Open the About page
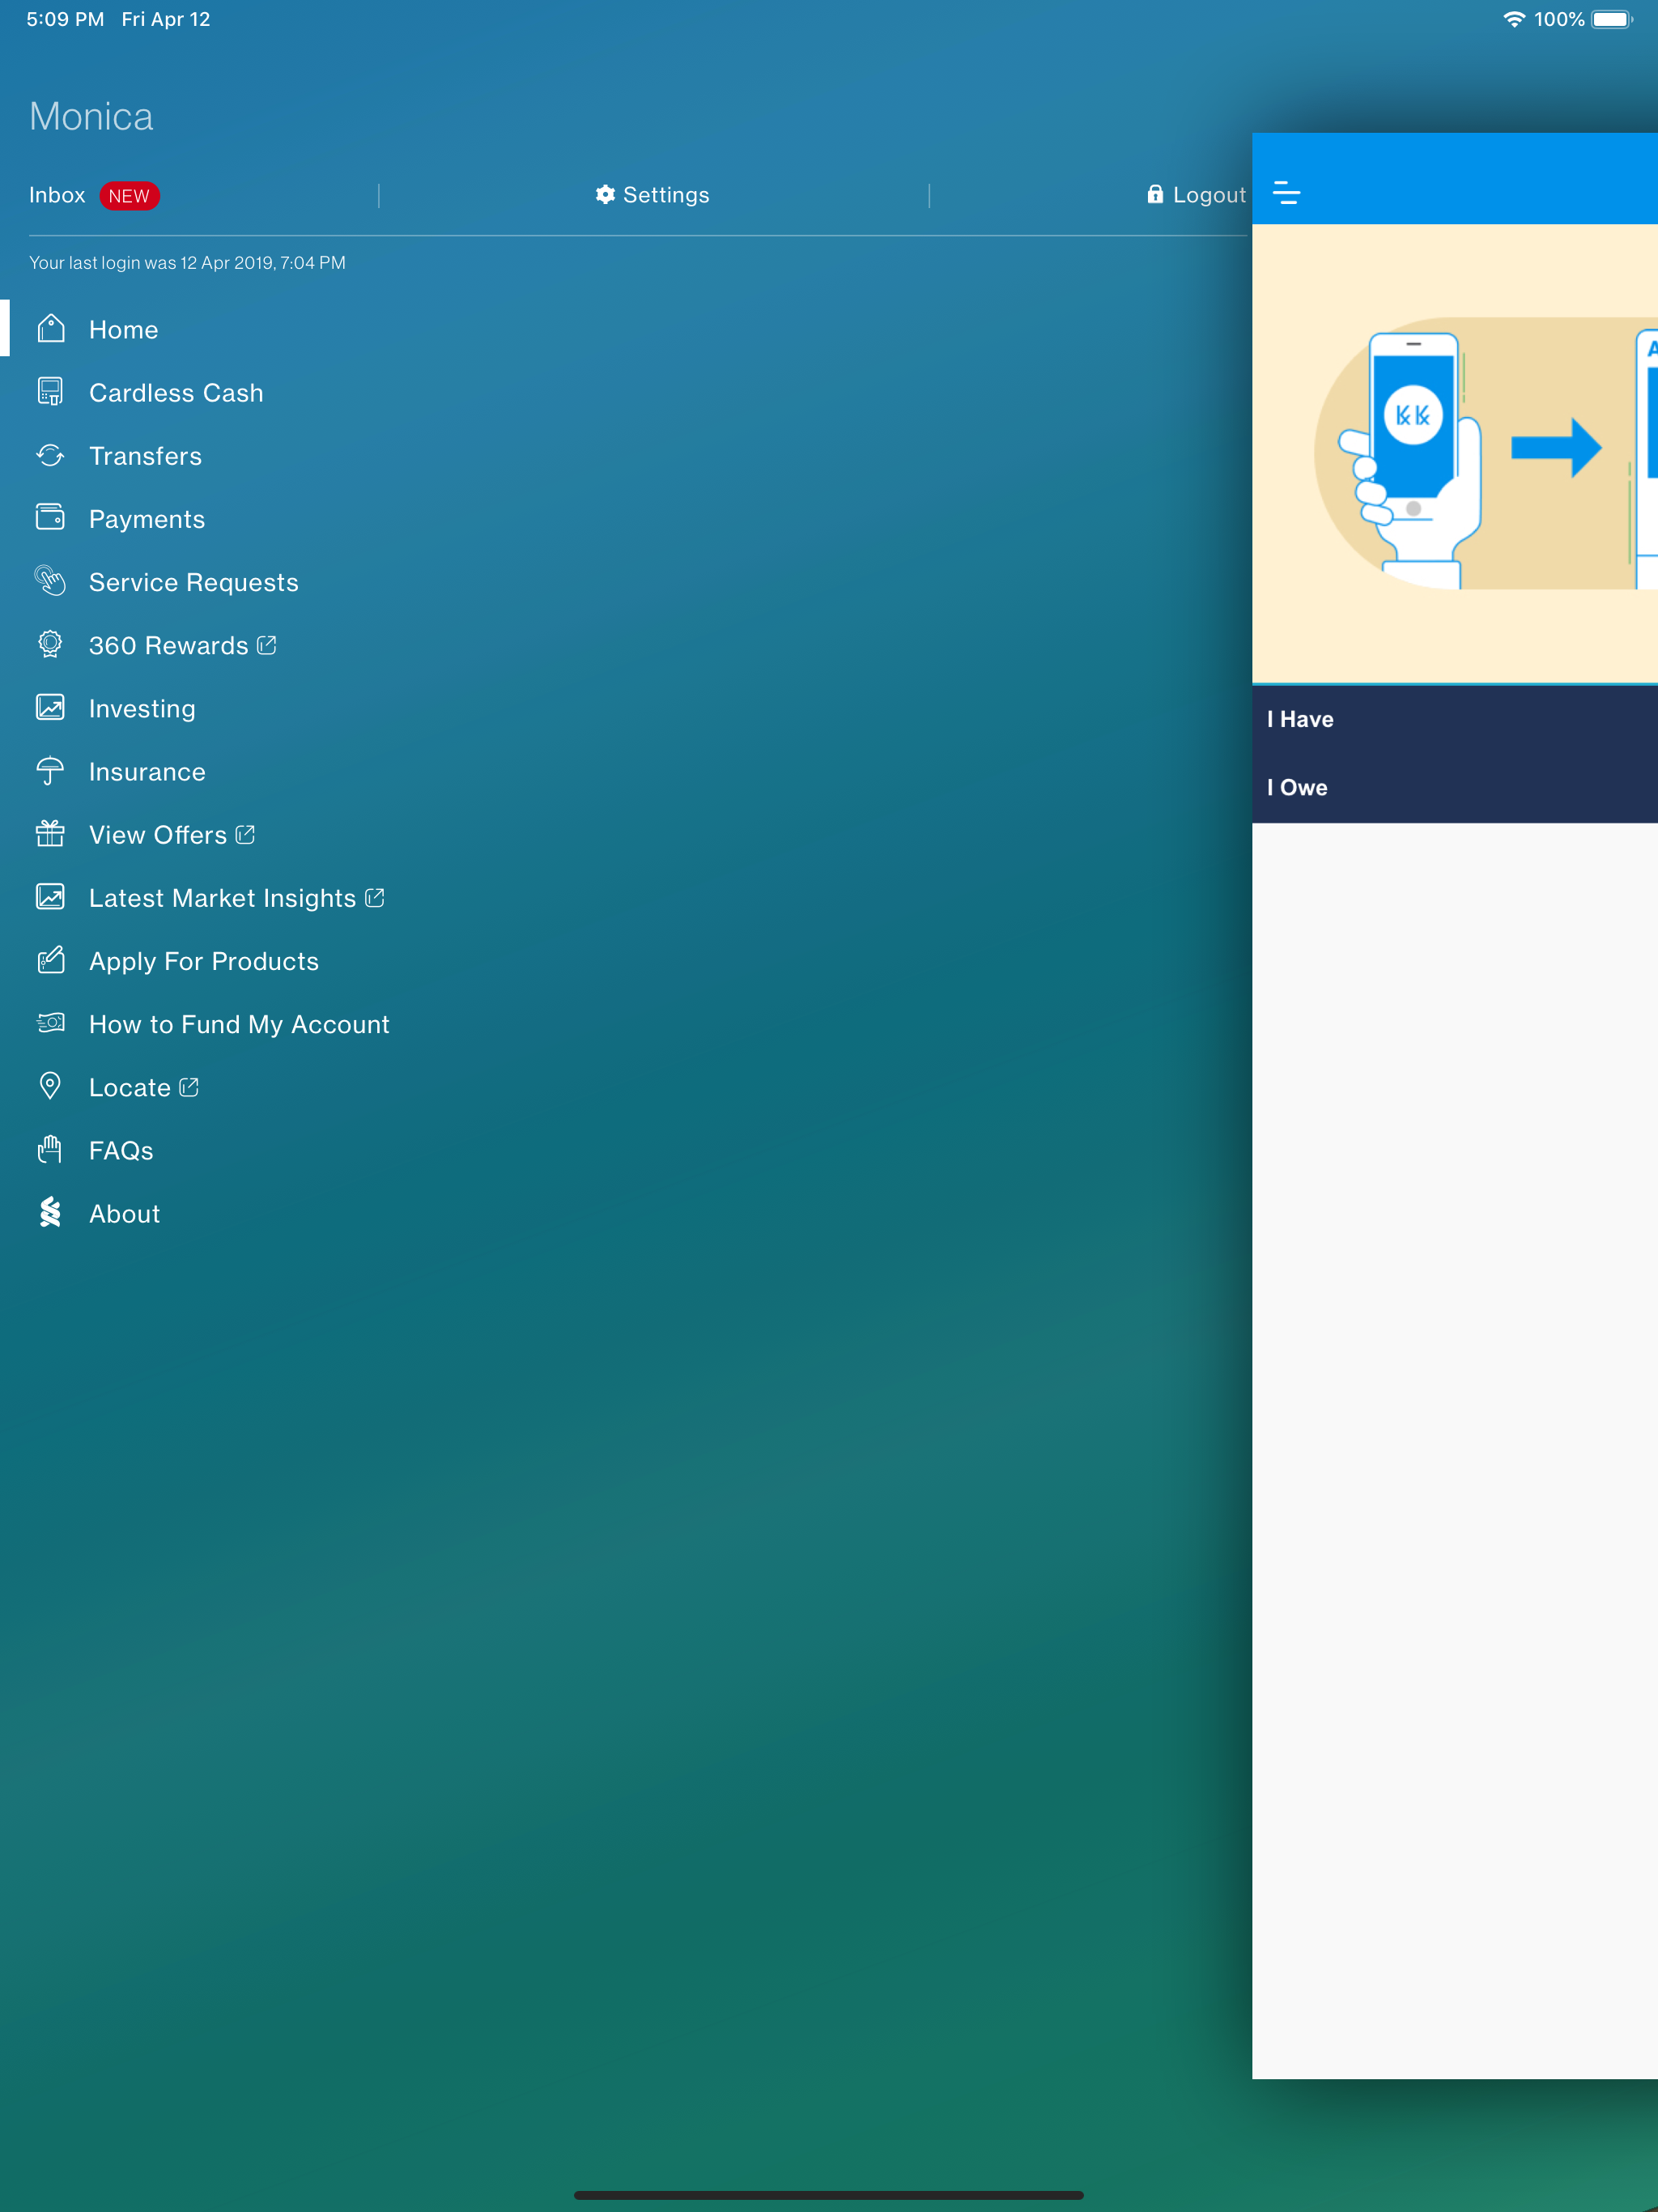The width and height of the screenshot is (1658, 2212). pos(124,1214)
